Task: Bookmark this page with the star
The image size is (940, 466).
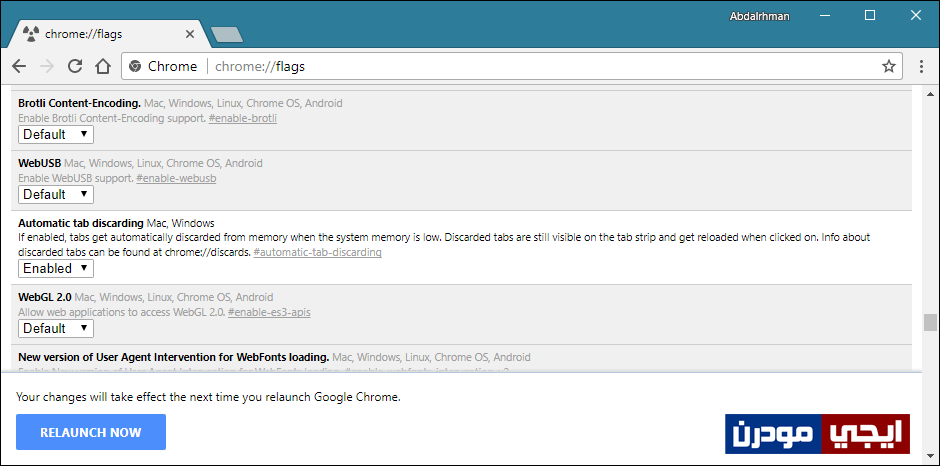Action: coord(888,66)
